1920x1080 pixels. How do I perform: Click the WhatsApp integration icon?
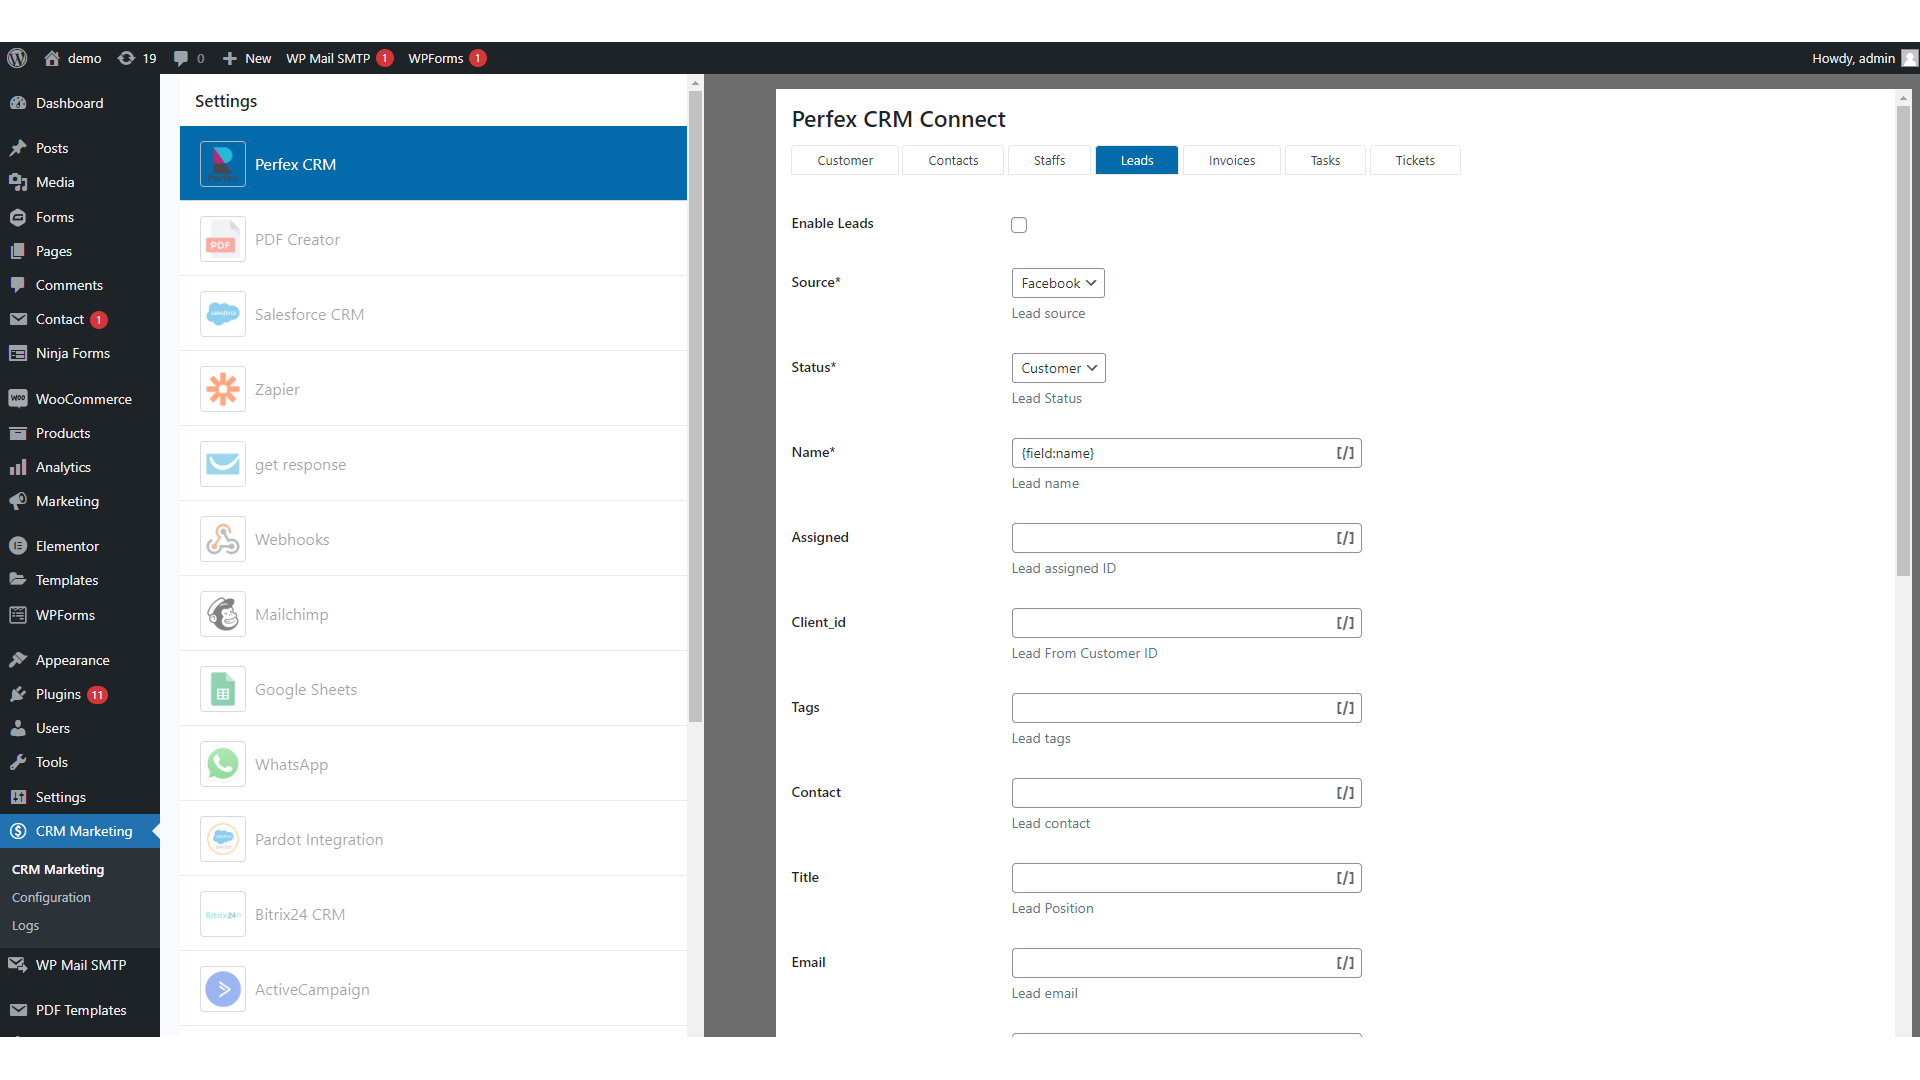222,764
